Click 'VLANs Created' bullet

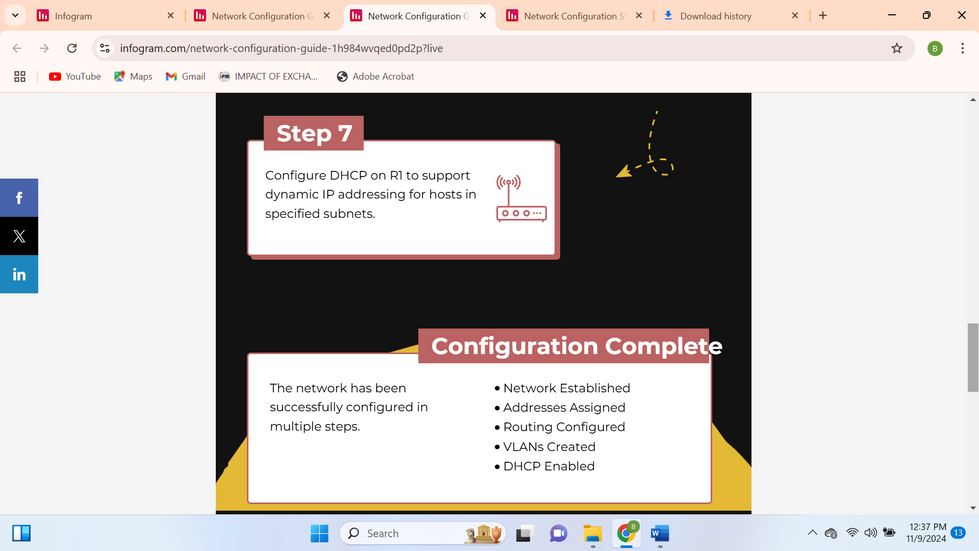click(x=549, y=447)
